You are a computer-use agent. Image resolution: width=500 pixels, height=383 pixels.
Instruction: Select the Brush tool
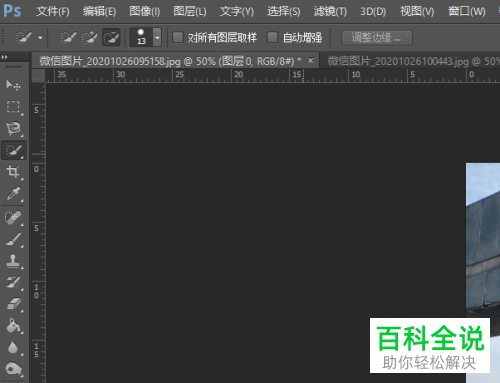(13, 239)
